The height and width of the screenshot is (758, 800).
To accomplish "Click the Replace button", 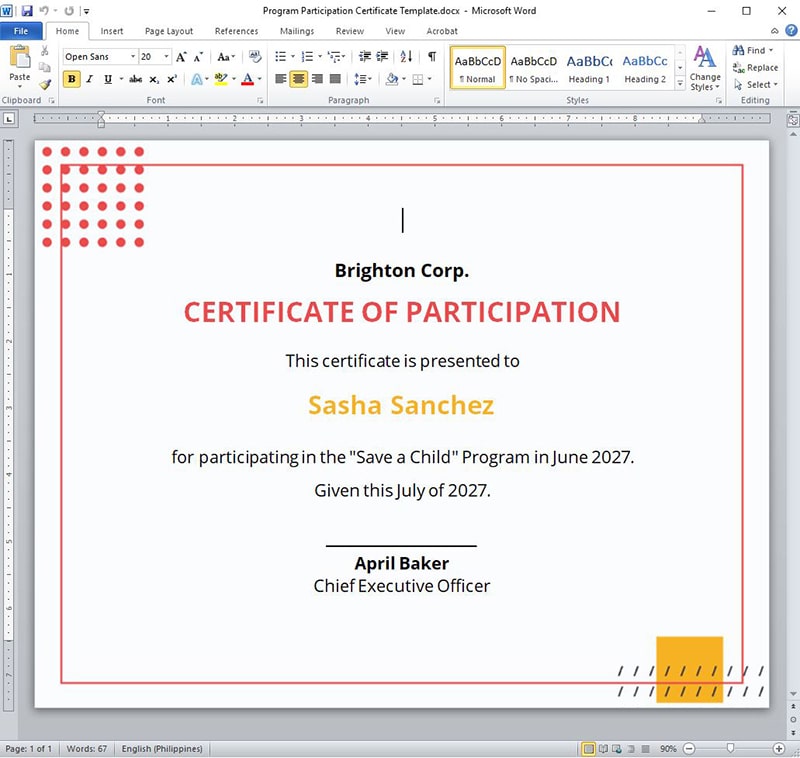I will click(755, 68).
